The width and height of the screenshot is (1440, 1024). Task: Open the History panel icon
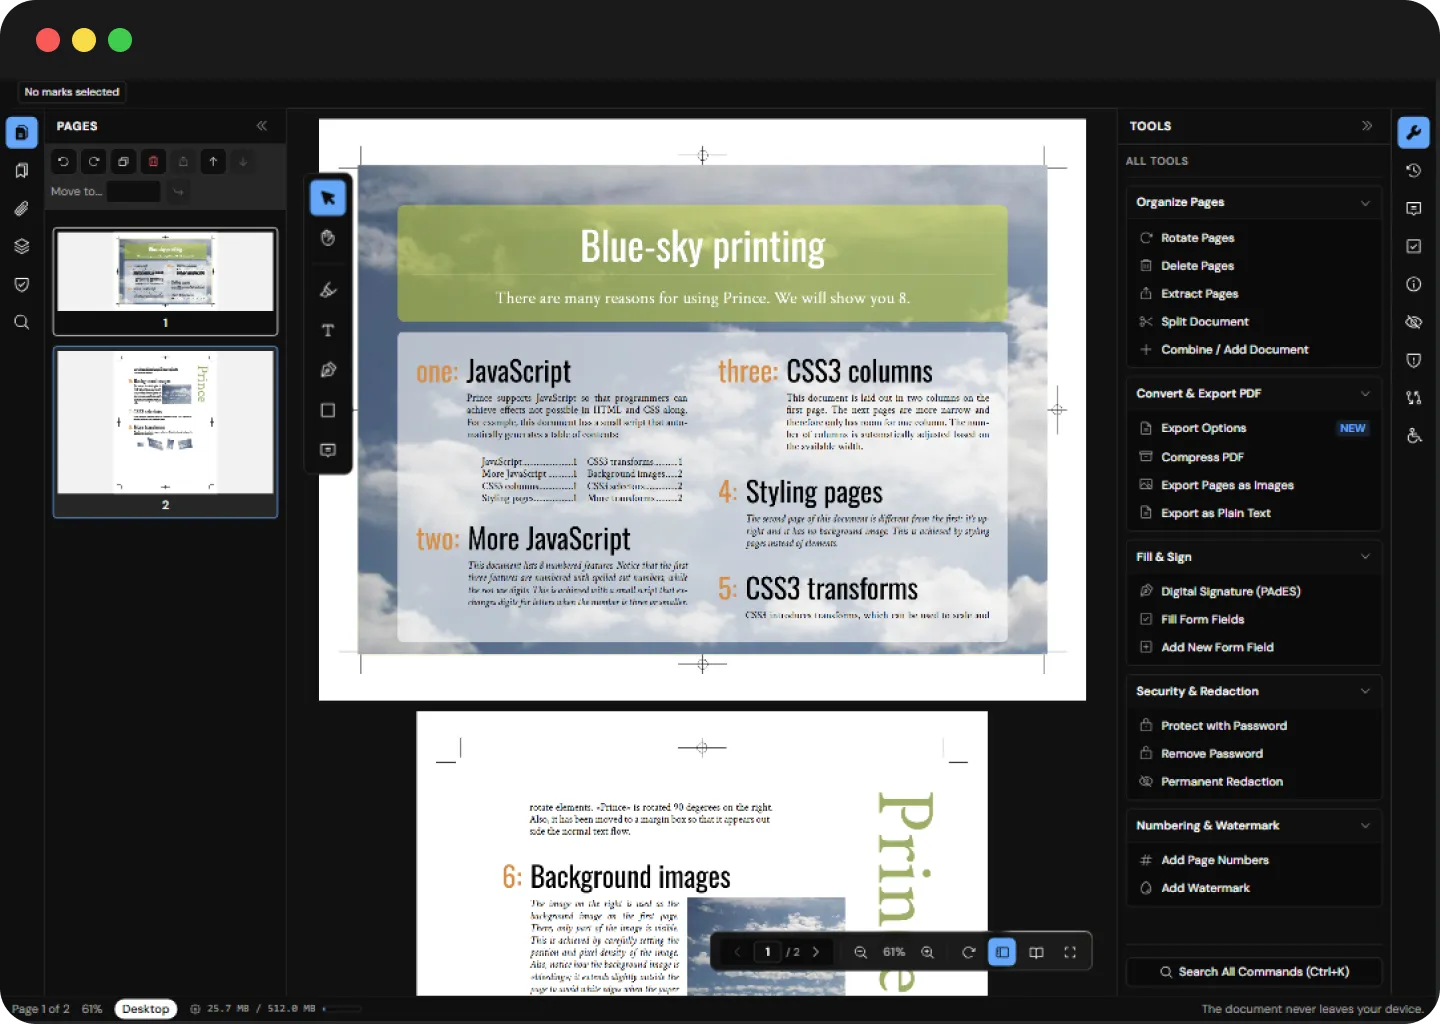[1414, 171]
